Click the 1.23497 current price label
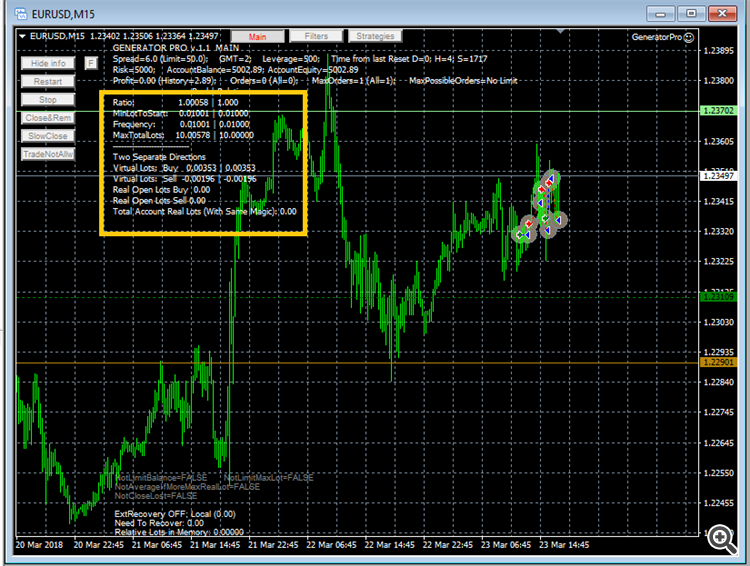This screenshot has height=566, width=750. click(x=718, y=176)
